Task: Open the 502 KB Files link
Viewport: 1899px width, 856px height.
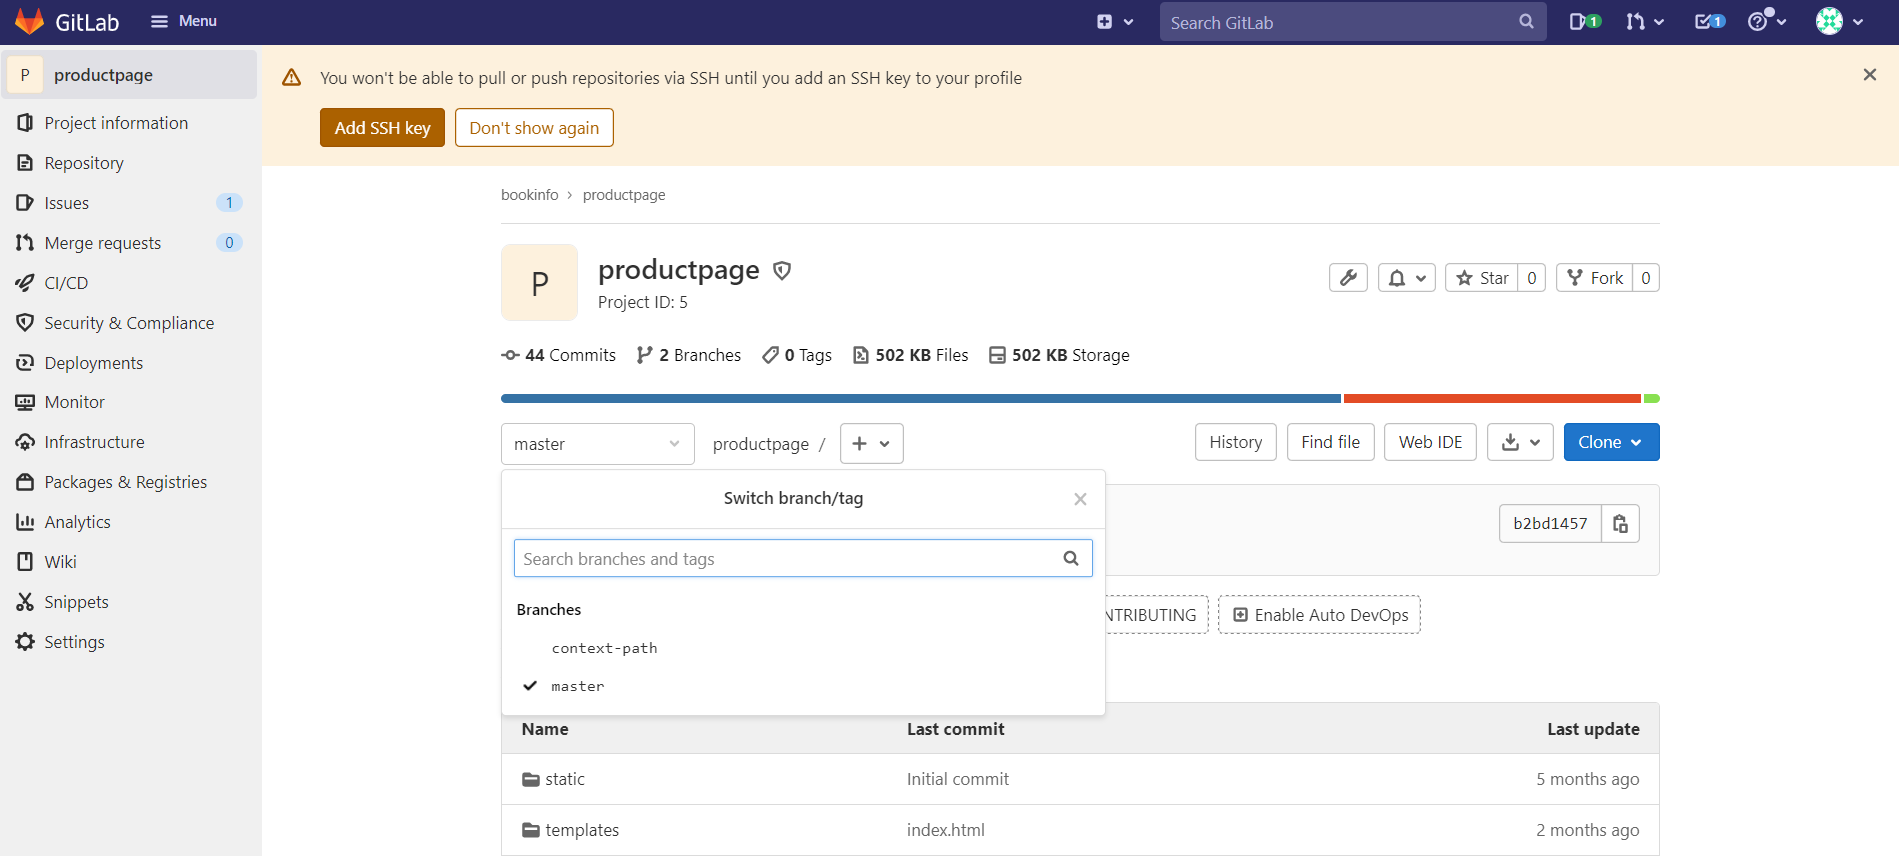Action: click(x=911, y=355)
